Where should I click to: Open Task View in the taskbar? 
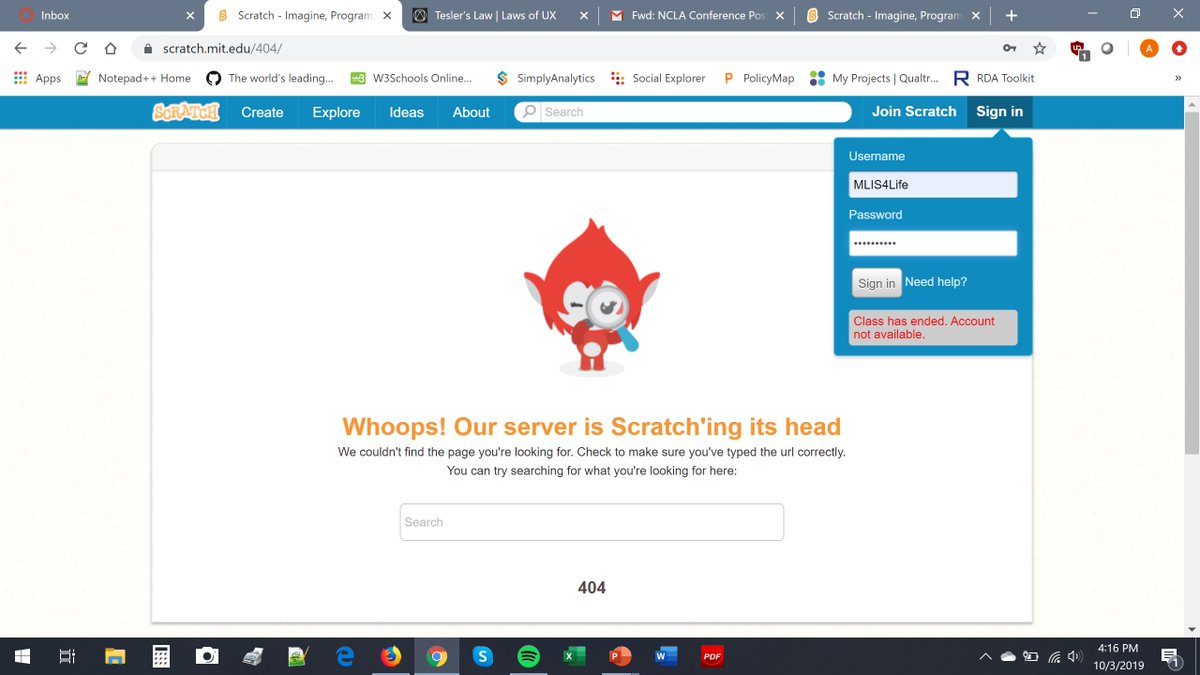(67, 656)
